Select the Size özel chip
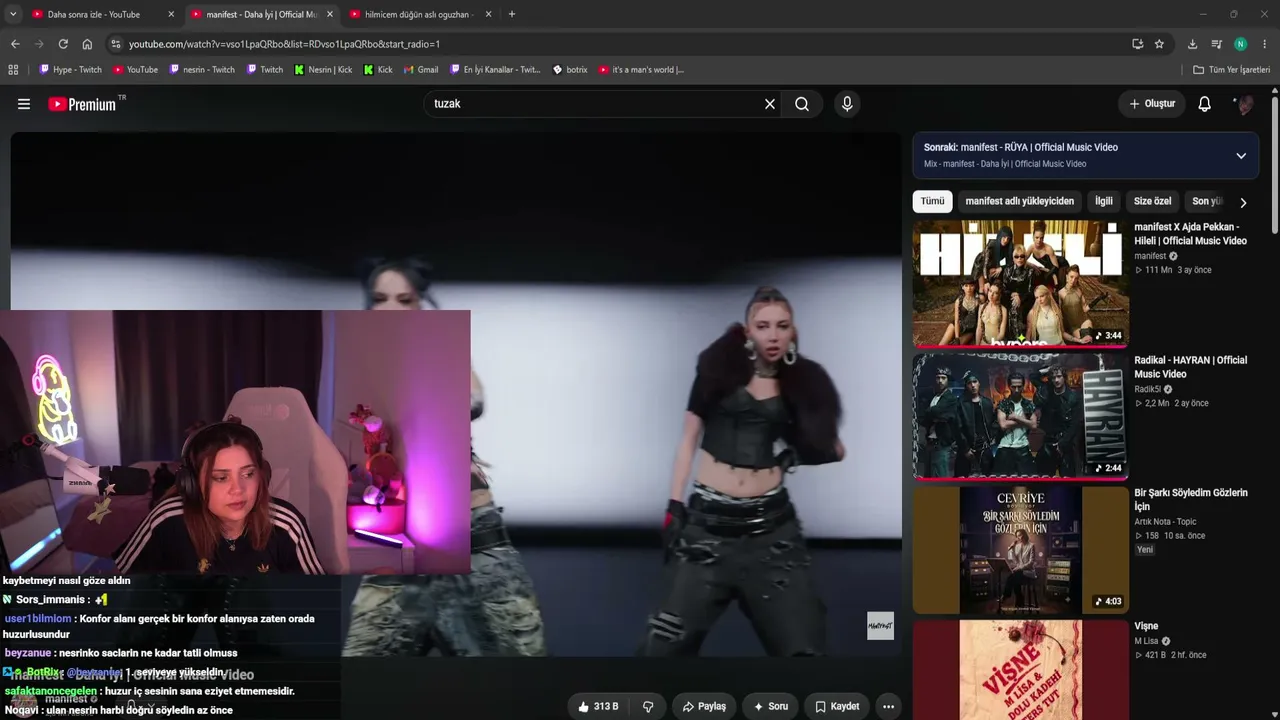This screenshot has width=1280, height=720. (1152, 201)
